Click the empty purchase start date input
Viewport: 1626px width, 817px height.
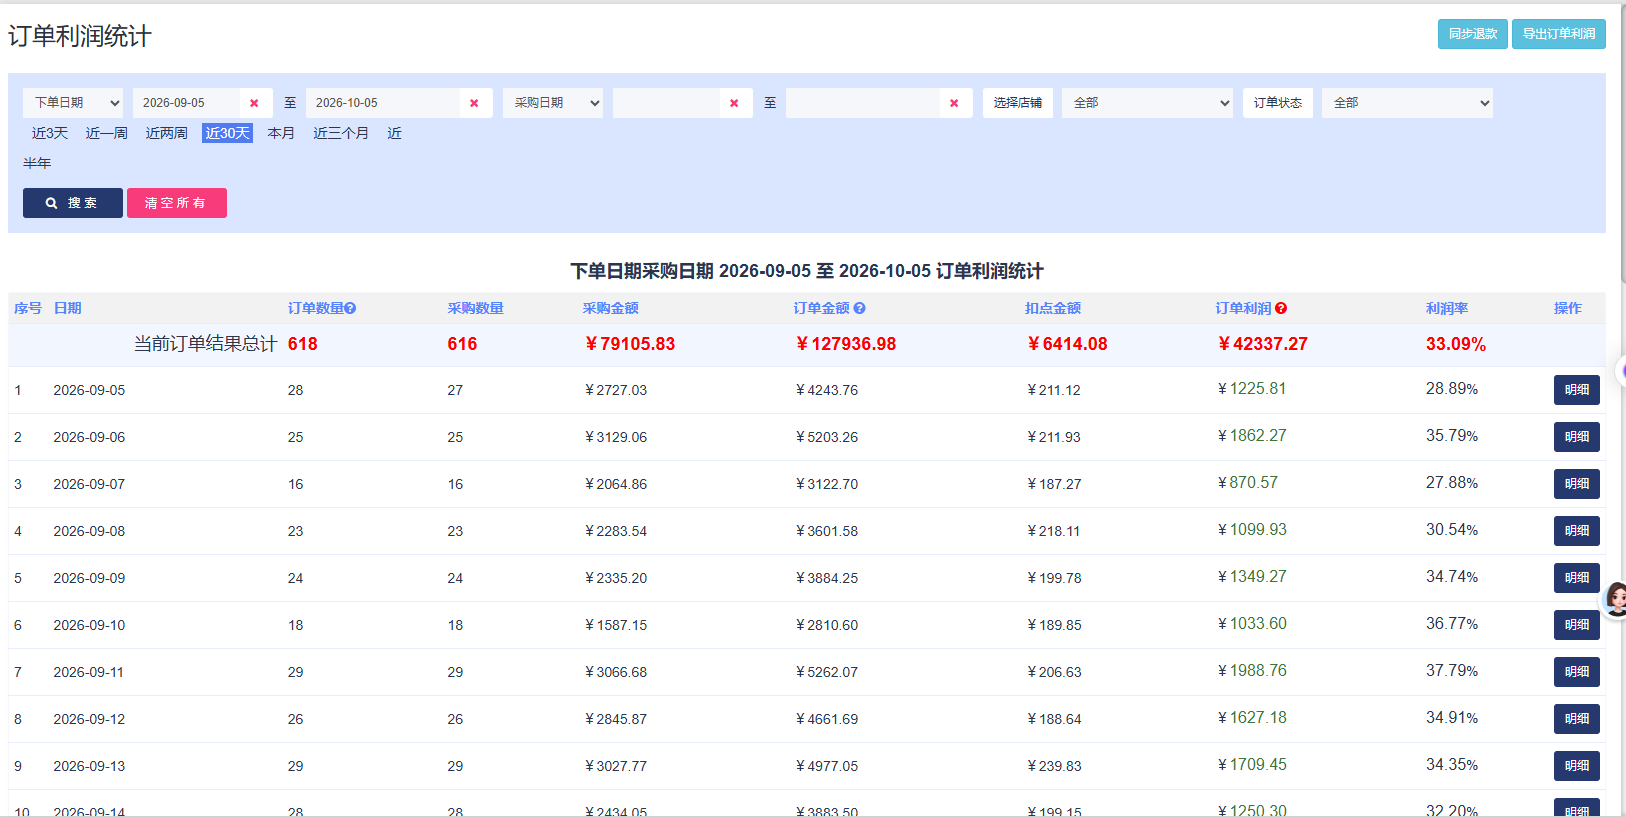tap(666, 103)
